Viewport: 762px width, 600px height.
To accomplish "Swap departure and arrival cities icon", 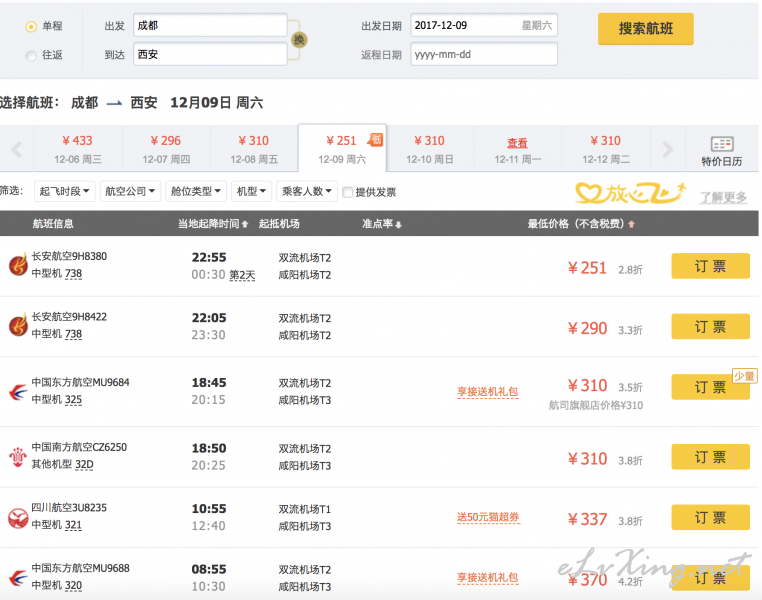I will [x=299, y=40].
